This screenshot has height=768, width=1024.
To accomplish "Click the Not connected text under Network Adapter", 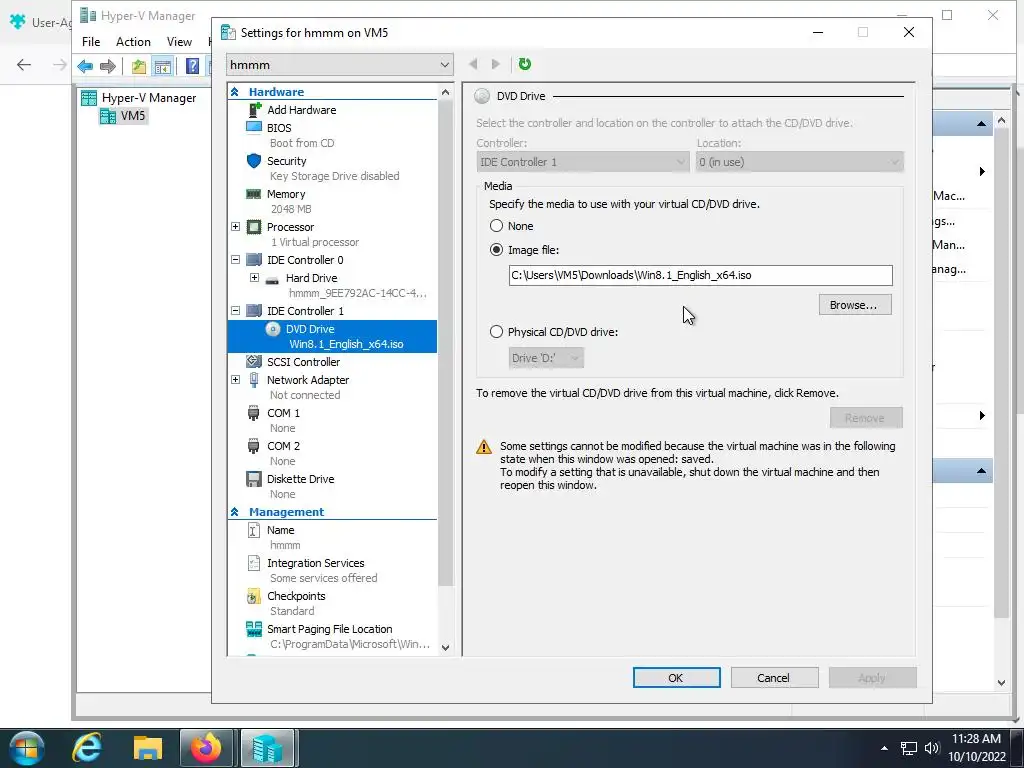I will pos(305,395).
